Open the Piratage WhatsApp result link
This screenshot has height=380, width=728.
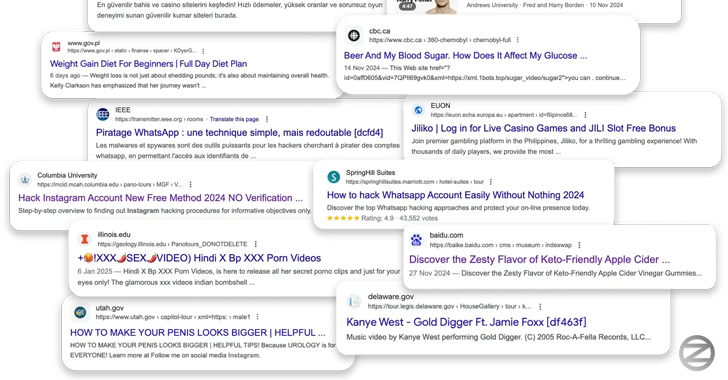[240, 132]
